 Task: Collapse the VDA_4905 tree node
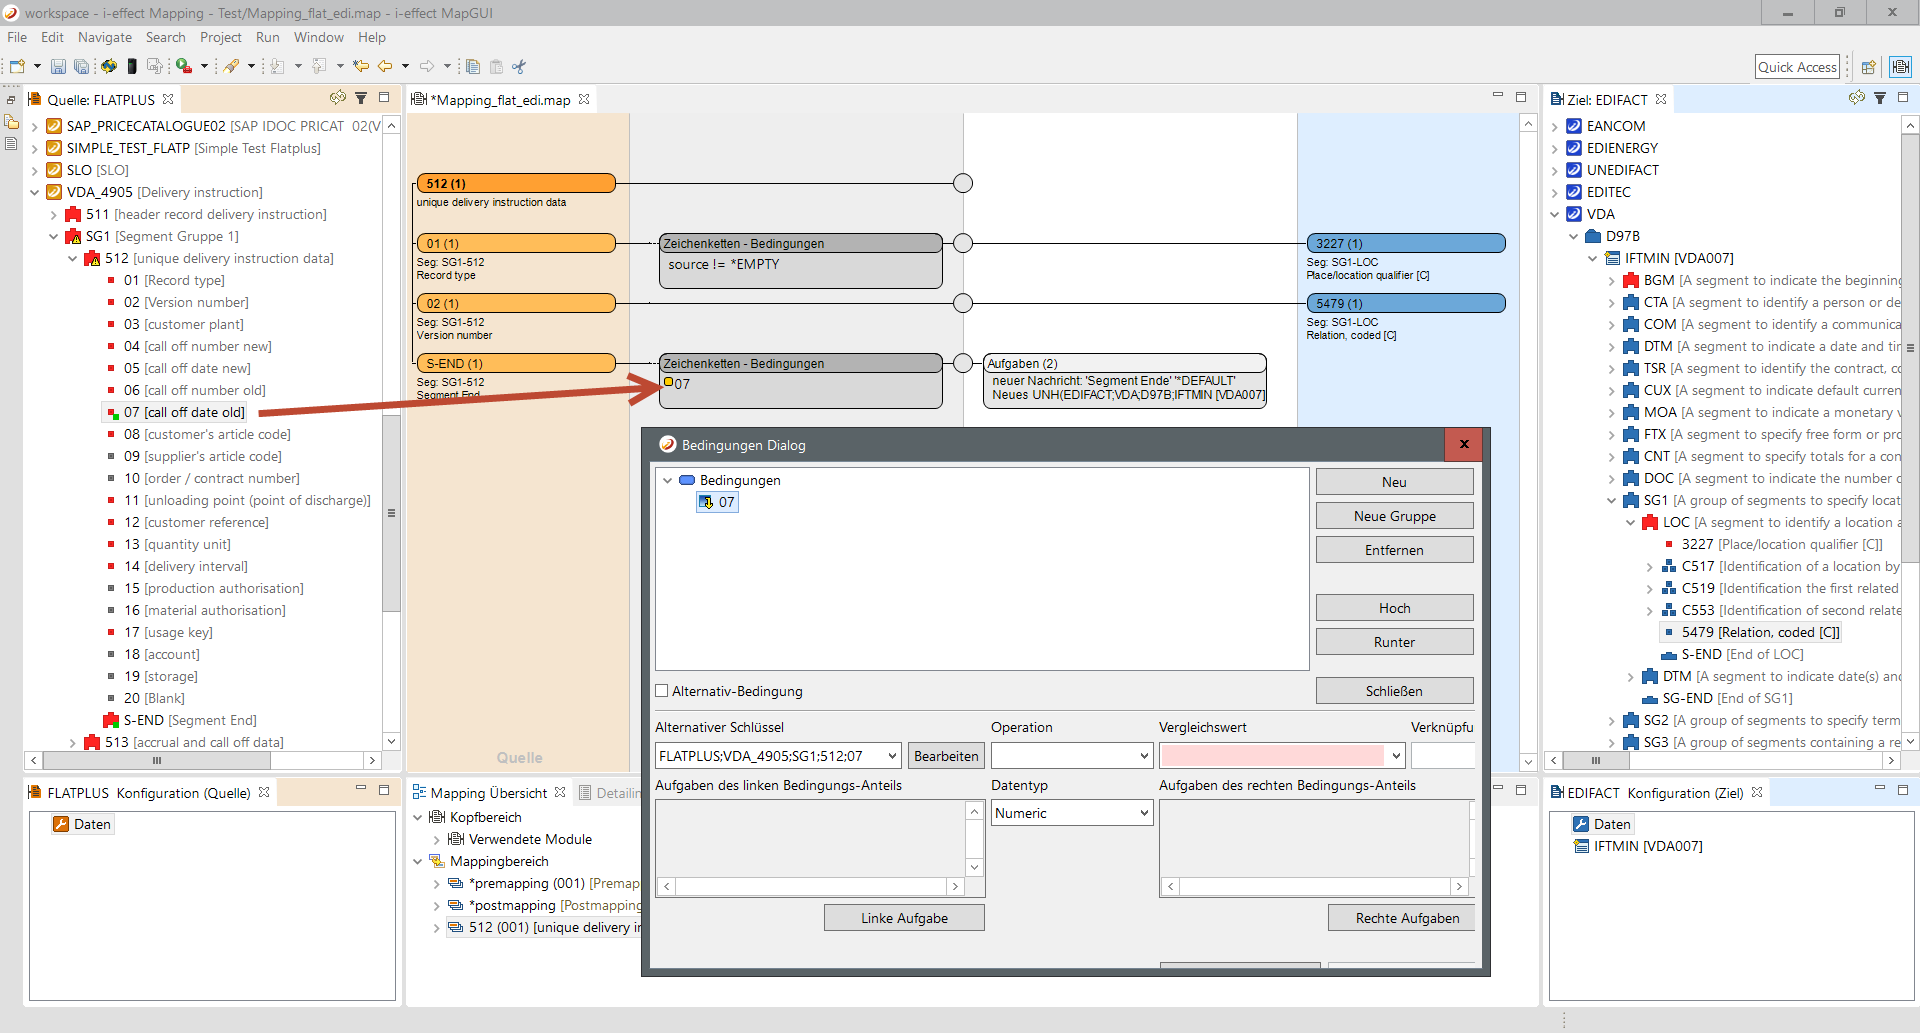point(35,192)
